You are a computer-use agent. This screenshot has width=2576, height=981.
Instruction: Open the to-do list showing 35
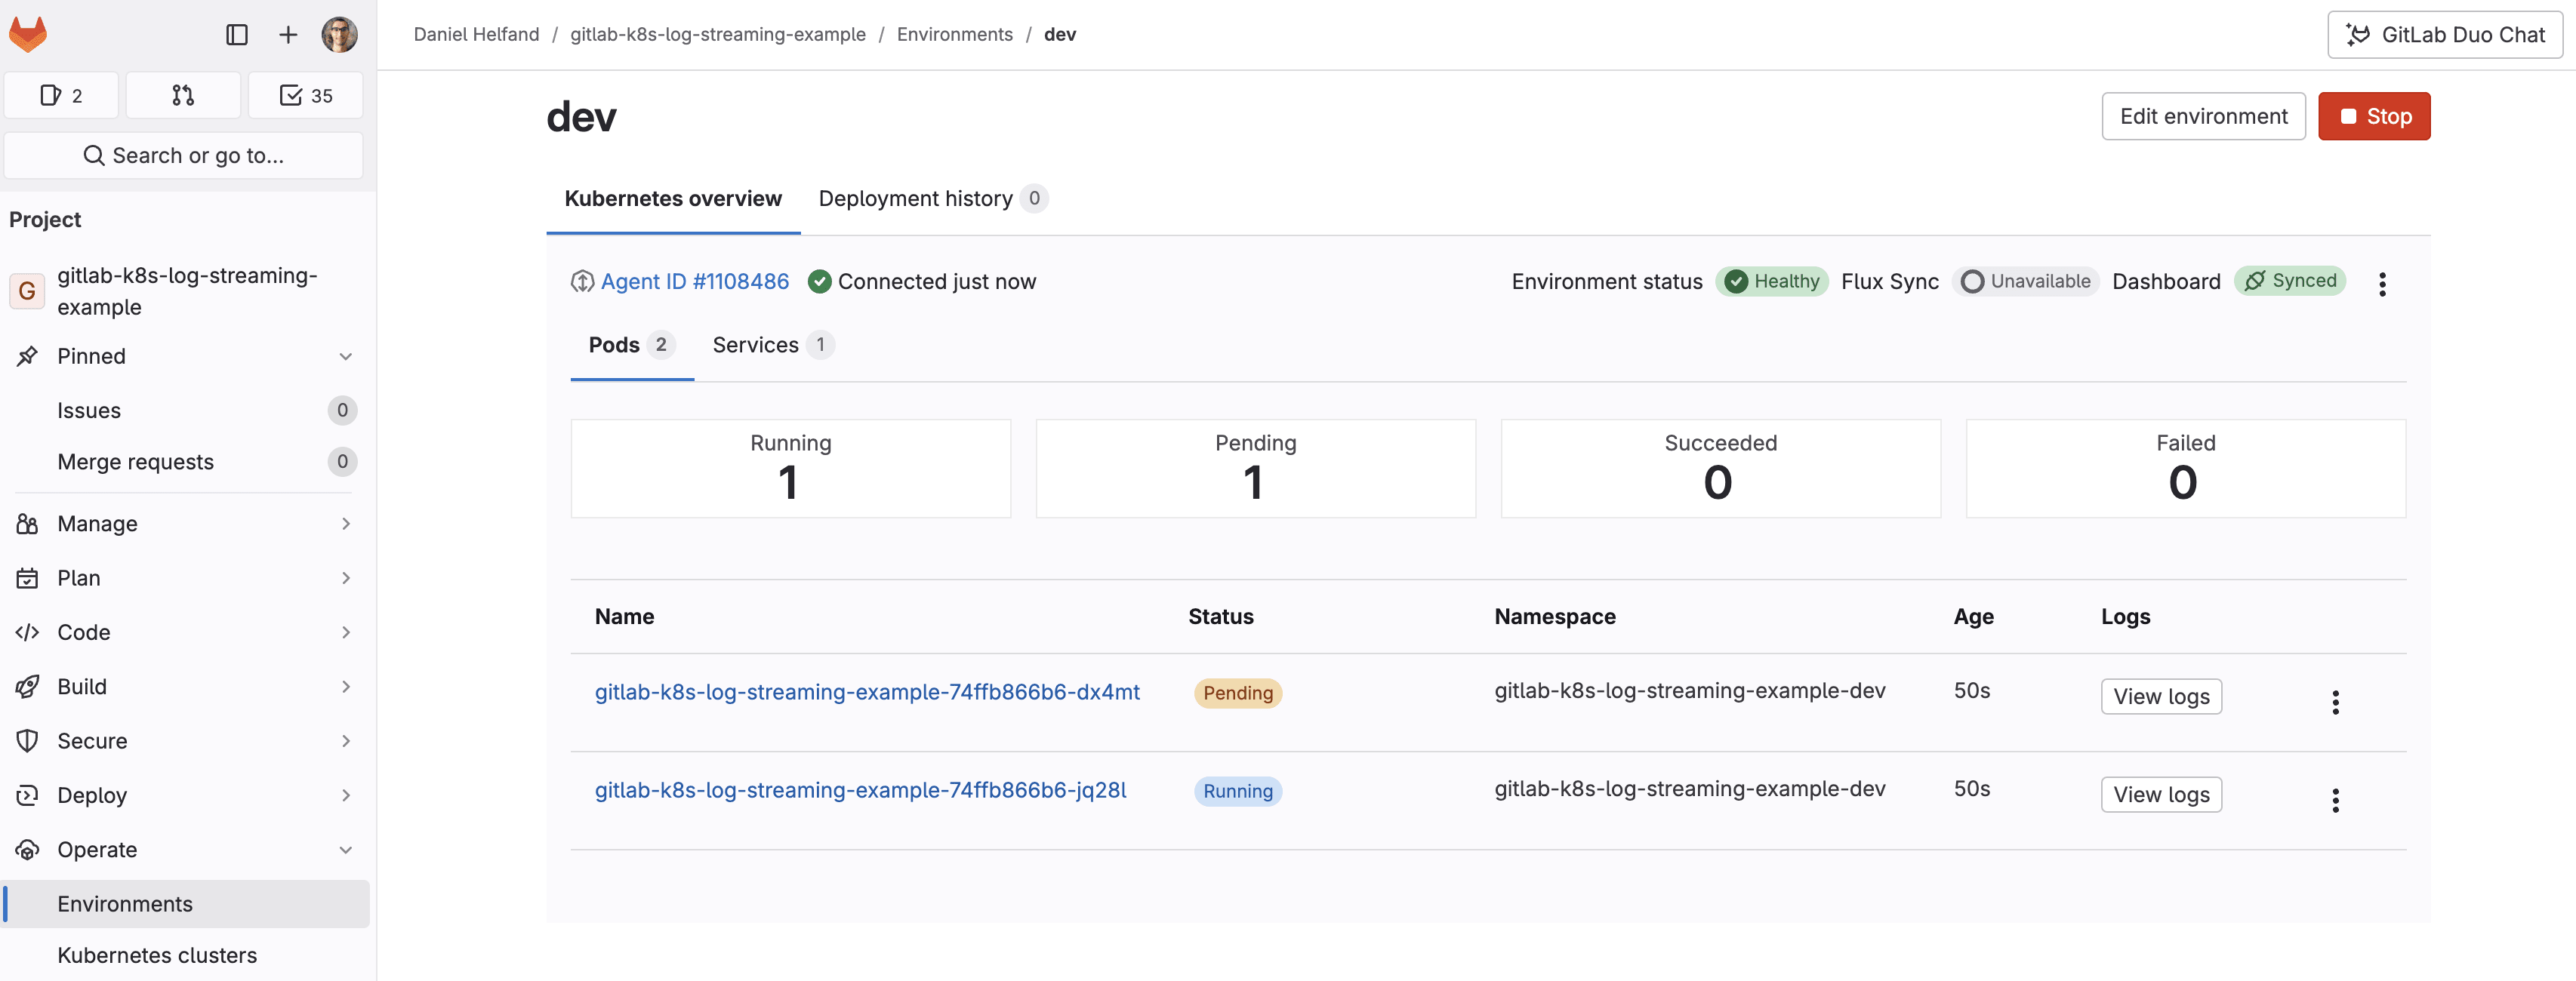click(x=306, y=96)
